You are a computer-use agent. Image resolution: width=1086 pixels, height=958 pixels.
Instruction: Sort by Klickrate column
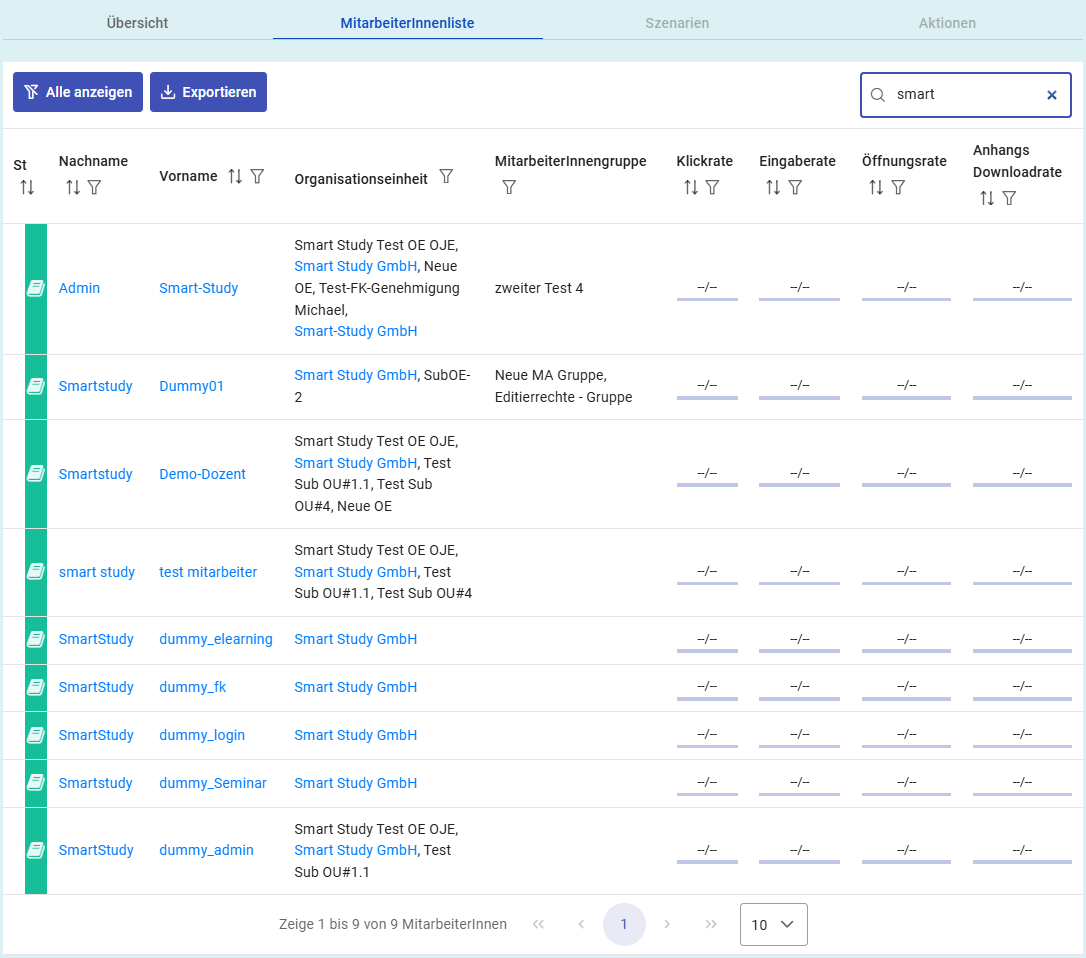691,187
